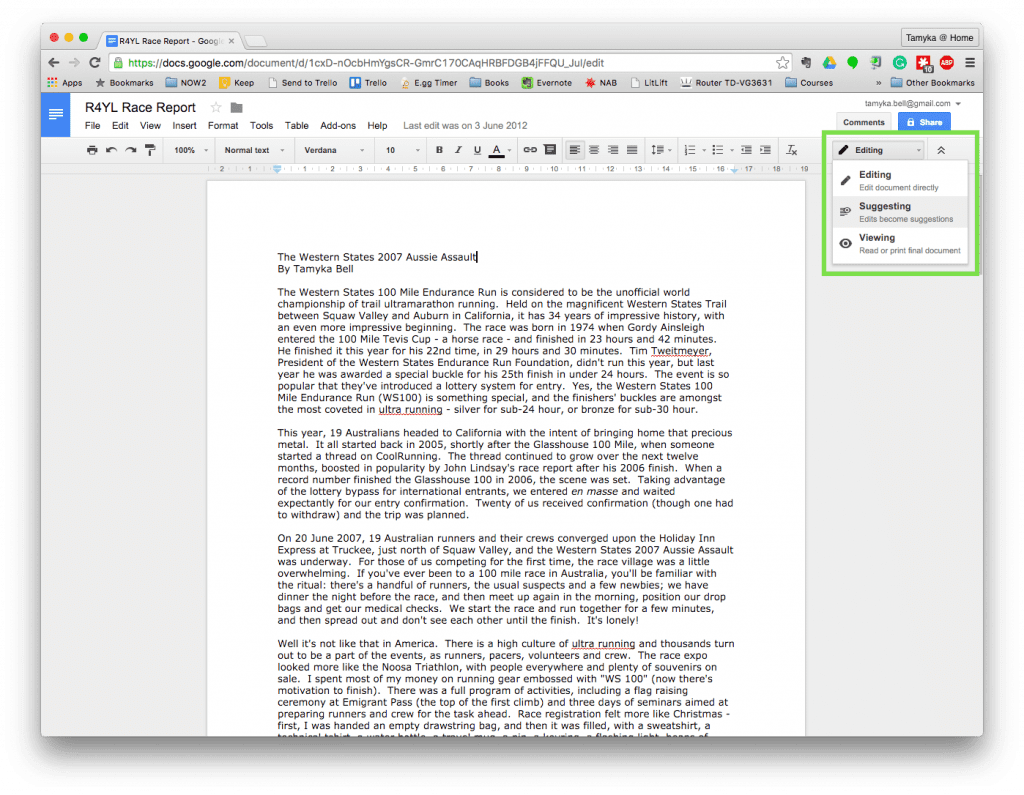Open the Edit menu
The height and width of the screenshot is (795, 1024).
click(x=120, y=125)
